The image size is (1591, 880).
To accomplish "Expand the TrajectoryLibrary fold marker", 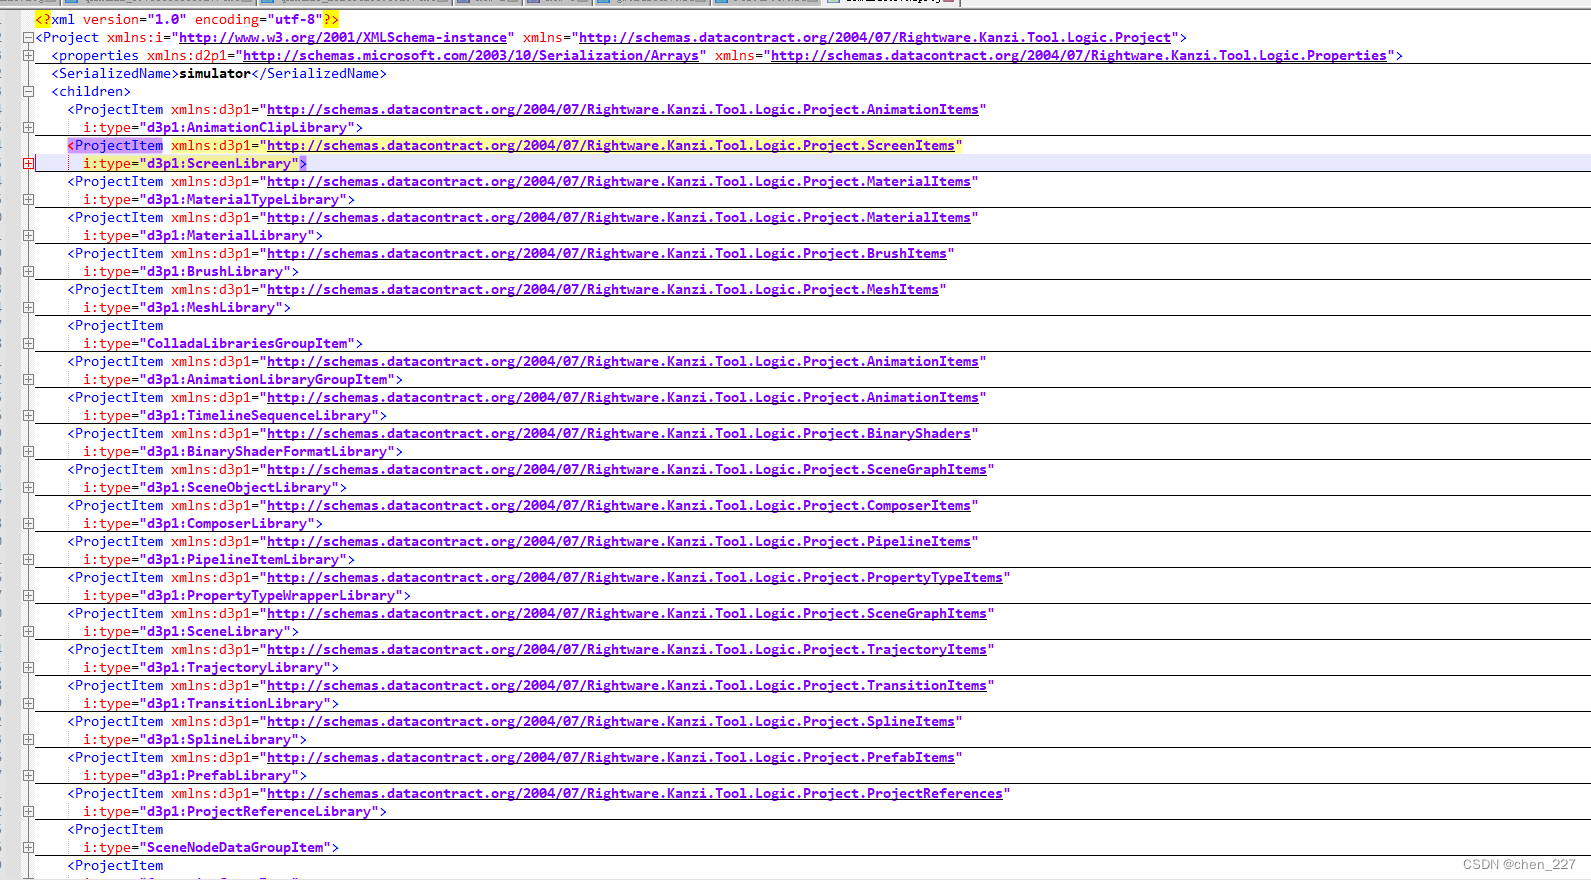I will 28,668.
